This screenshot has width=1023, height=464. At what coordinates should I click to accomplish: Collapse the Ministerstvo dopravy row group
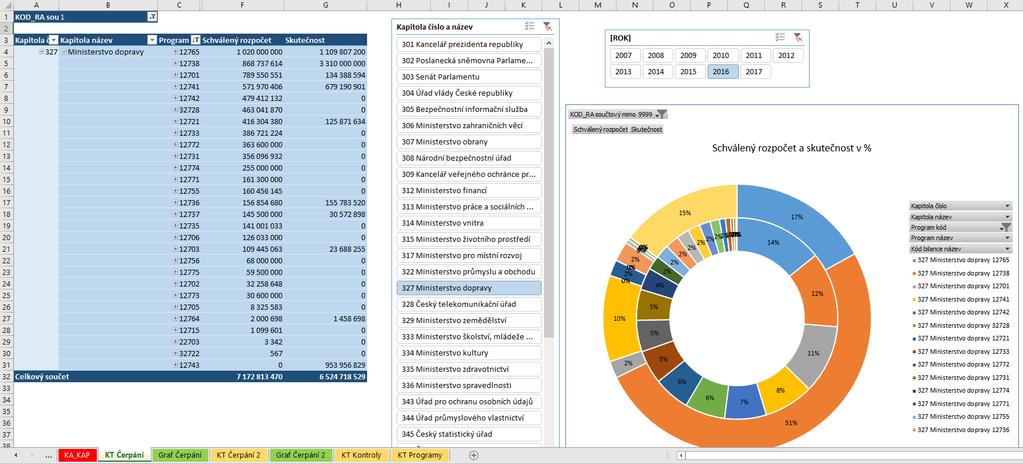[x=64, y=52]
